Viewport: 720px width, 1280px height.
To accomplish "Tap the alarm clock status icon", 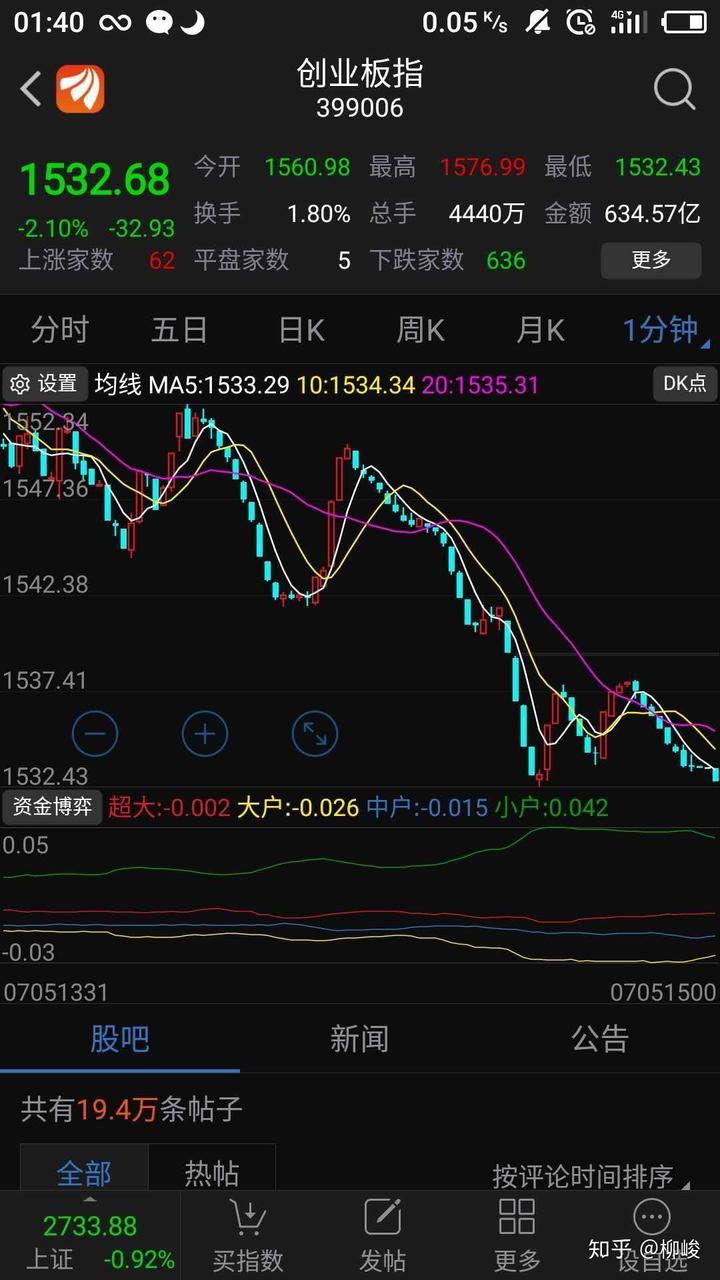I will click(580, 21).
